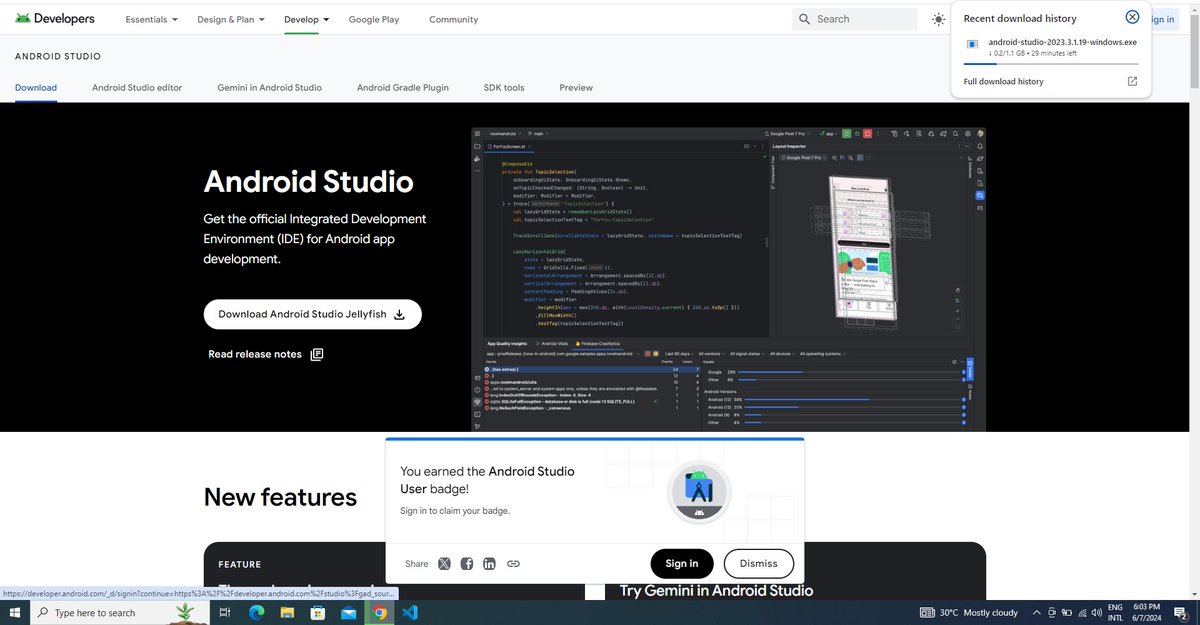Click the download arrow icon on Jellyfish button
1200x625 pixels.
click(399, 314)
